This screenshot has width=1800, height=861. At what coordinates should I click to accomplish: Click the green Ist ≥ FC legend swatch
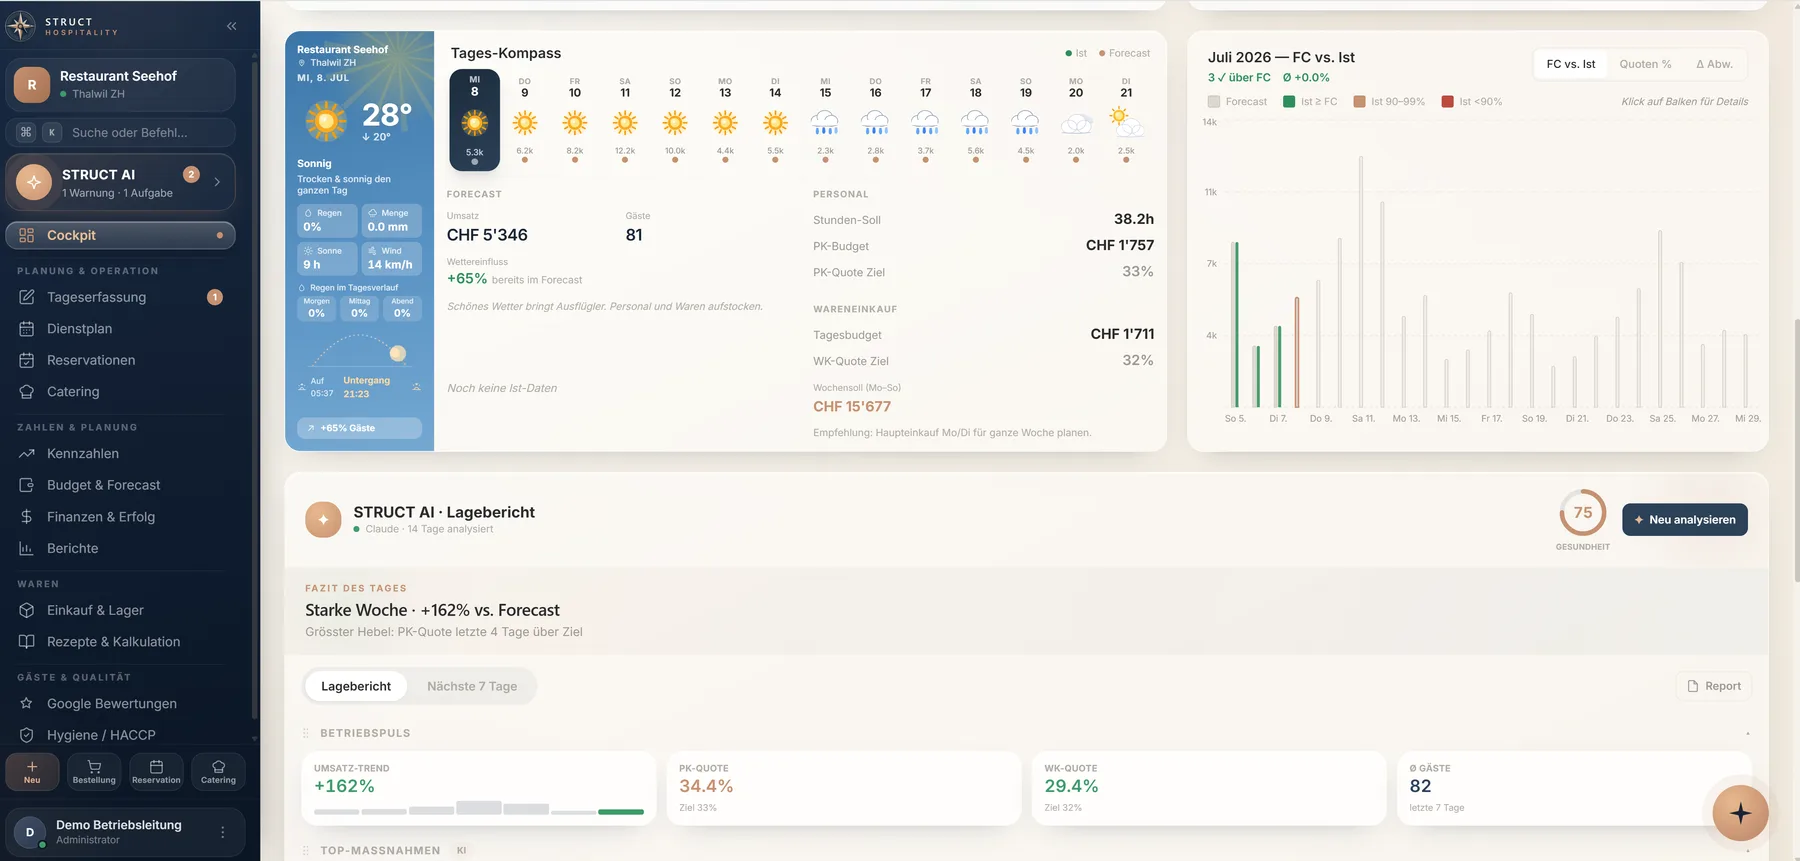click(x=1289, y=102)
